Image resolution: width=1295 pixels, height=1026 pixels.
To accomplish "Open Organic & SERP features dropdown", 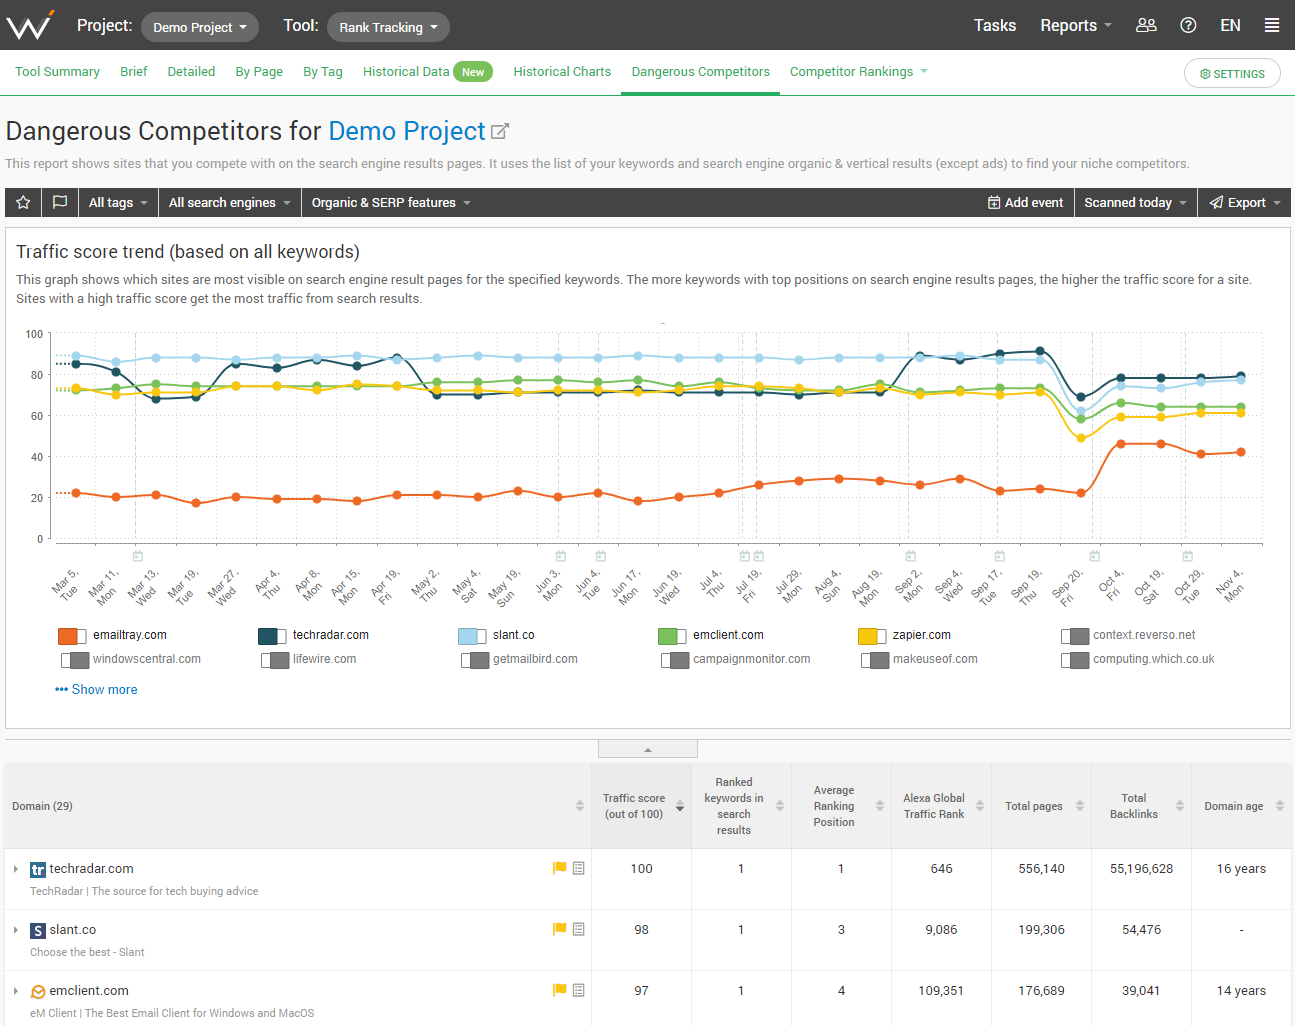I will pyautogui.click(x=391, y=202).
